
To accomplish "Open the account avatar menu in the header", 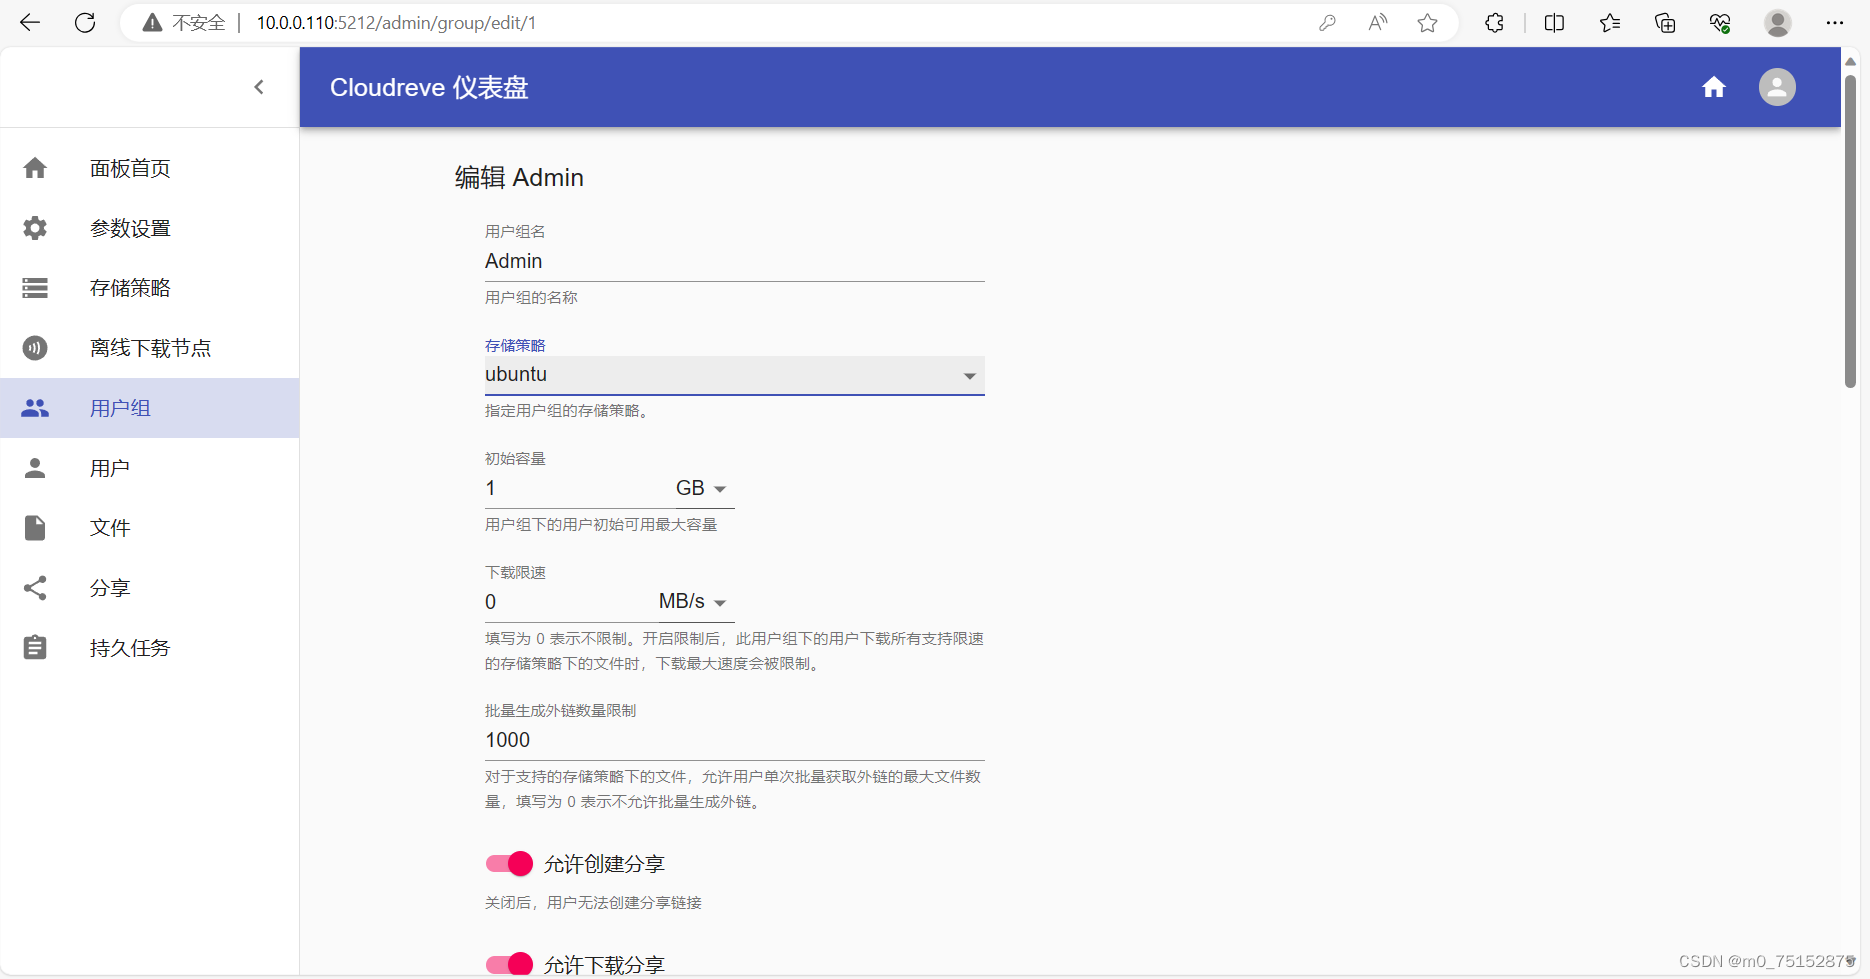I will coord(1777,87).
